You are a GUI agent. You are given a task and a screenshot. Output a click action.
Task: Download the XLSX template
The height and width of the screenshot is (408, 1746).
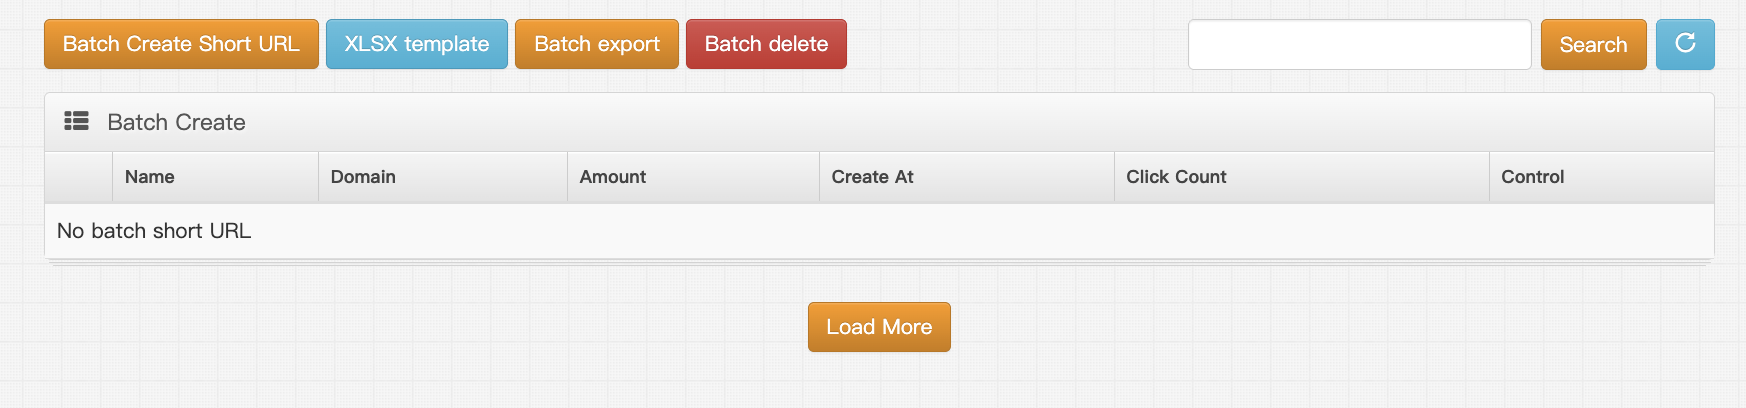(x=416, y=44)
